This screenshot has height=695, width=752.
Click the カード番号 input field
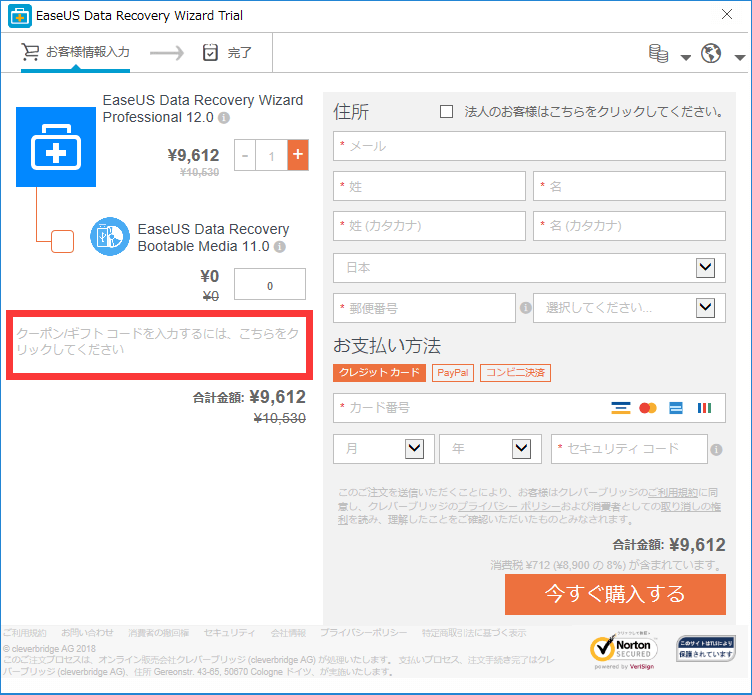click(x=529, y=408)
